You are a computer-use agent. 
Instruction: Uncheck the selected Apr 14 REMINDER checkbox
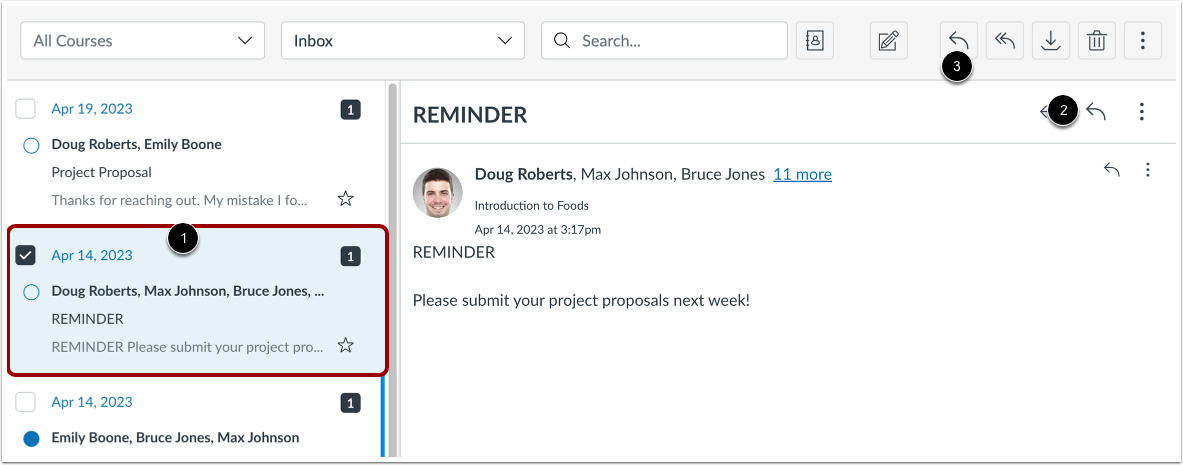pos(26,255)
